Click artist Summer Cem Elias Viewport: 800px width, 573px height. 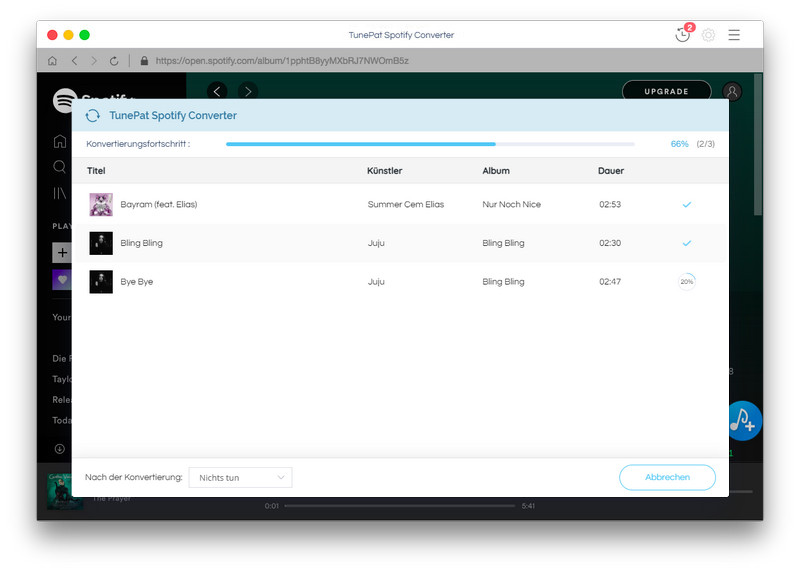(406, 204)
